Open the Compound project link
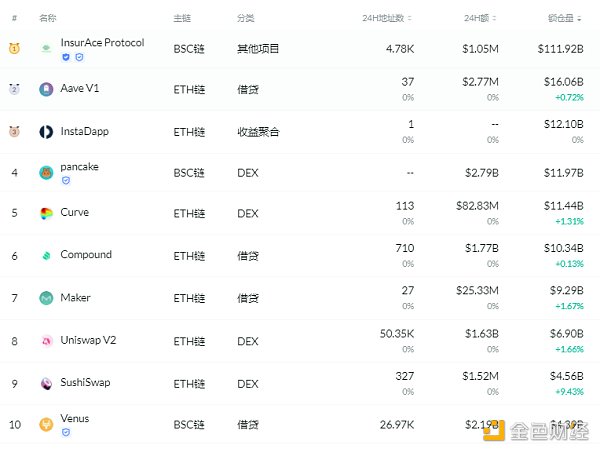Screen dimensions: 600x452 click(86, 255)
